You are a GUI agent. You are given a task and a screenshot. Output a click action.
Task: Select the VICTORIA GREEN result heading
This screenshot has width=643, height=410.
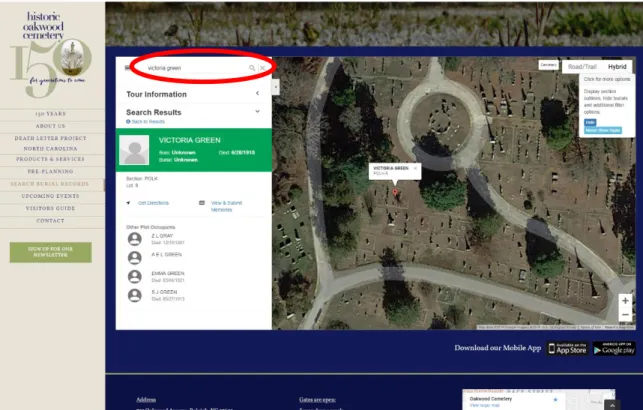pos(190,140)
